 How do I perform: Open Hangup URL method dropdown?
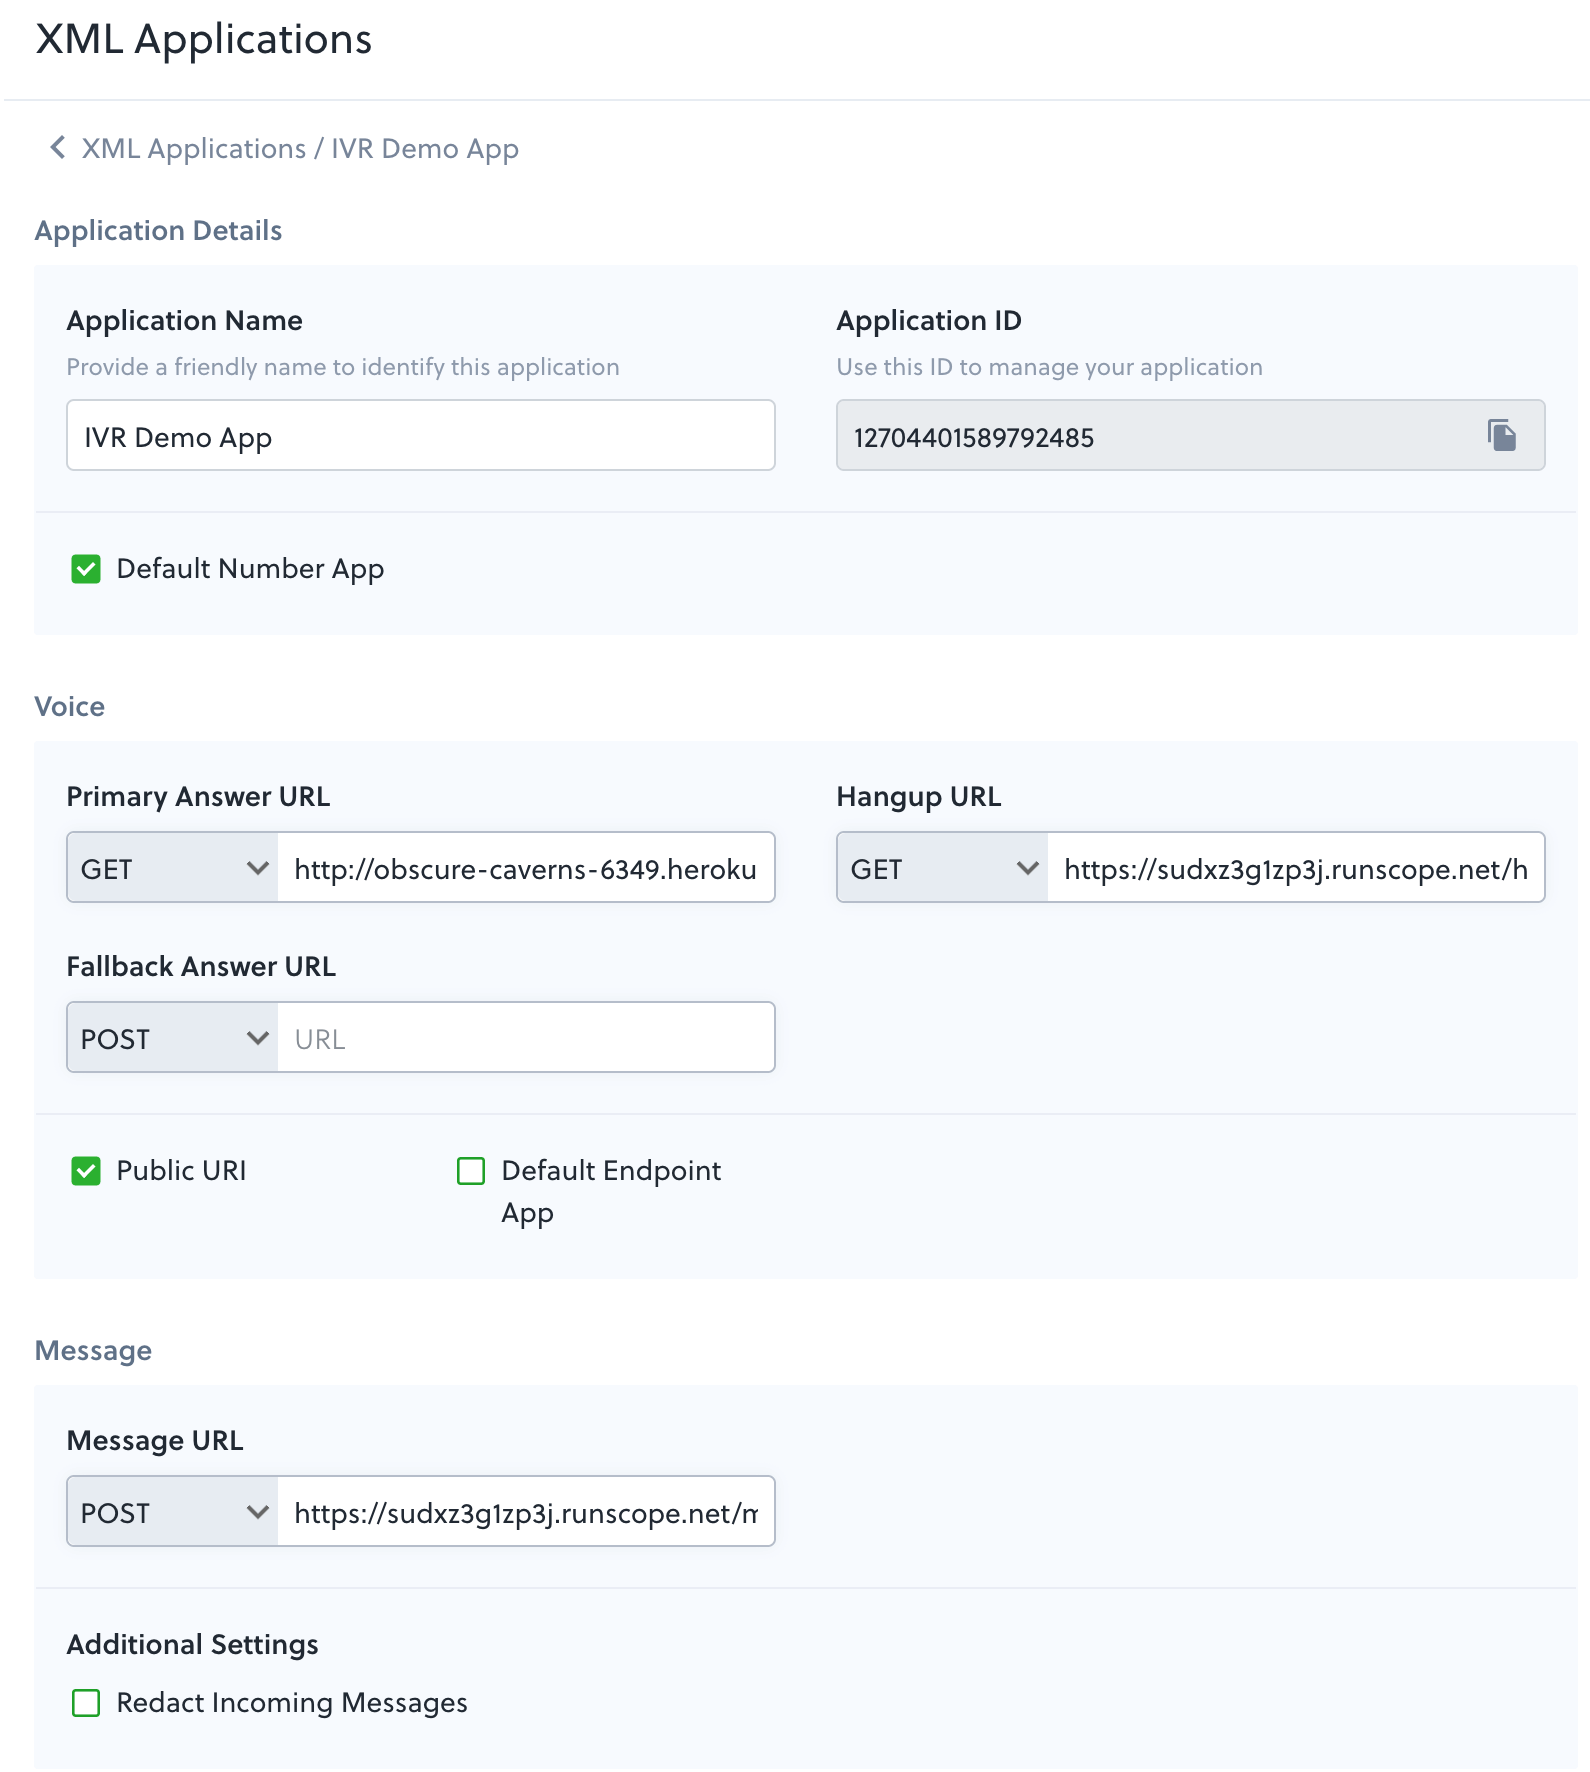(943, 868)
